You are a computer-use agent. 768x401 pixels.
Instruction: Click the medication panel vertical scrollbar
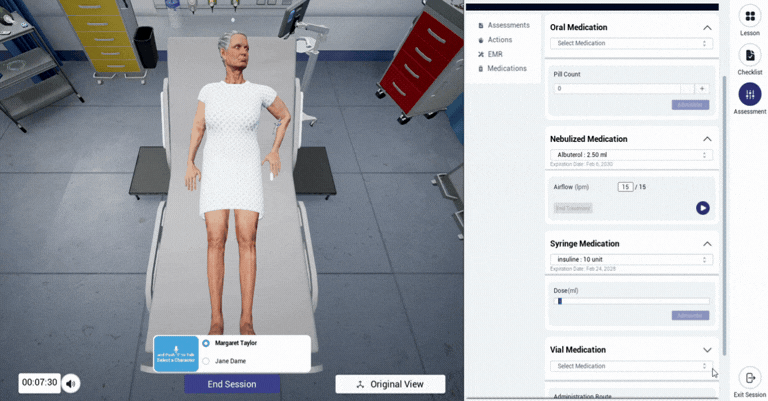[724, 215]
